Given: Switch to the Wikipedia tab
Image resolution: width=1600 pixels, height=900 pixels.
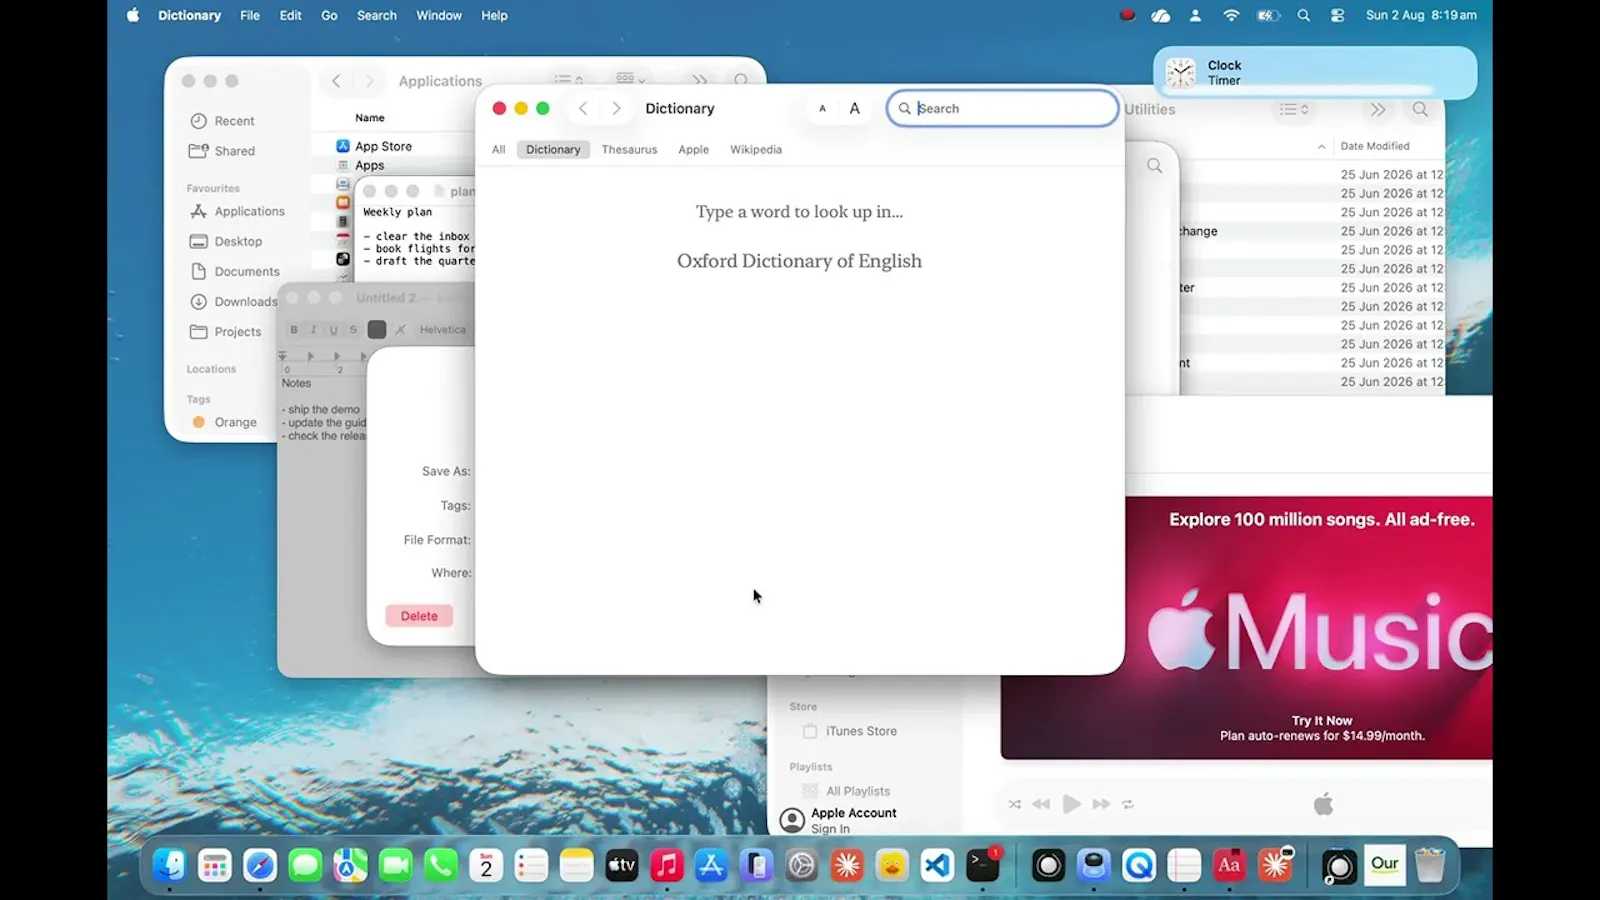Looking at the screenshot, I should 756,150.
